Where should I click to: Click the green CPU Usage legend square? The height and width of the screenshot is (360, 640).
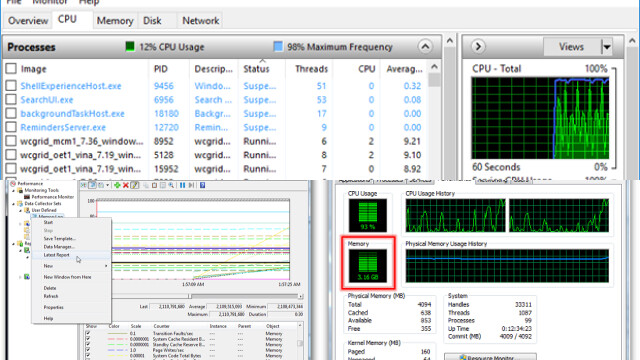[x=130, y=47]
